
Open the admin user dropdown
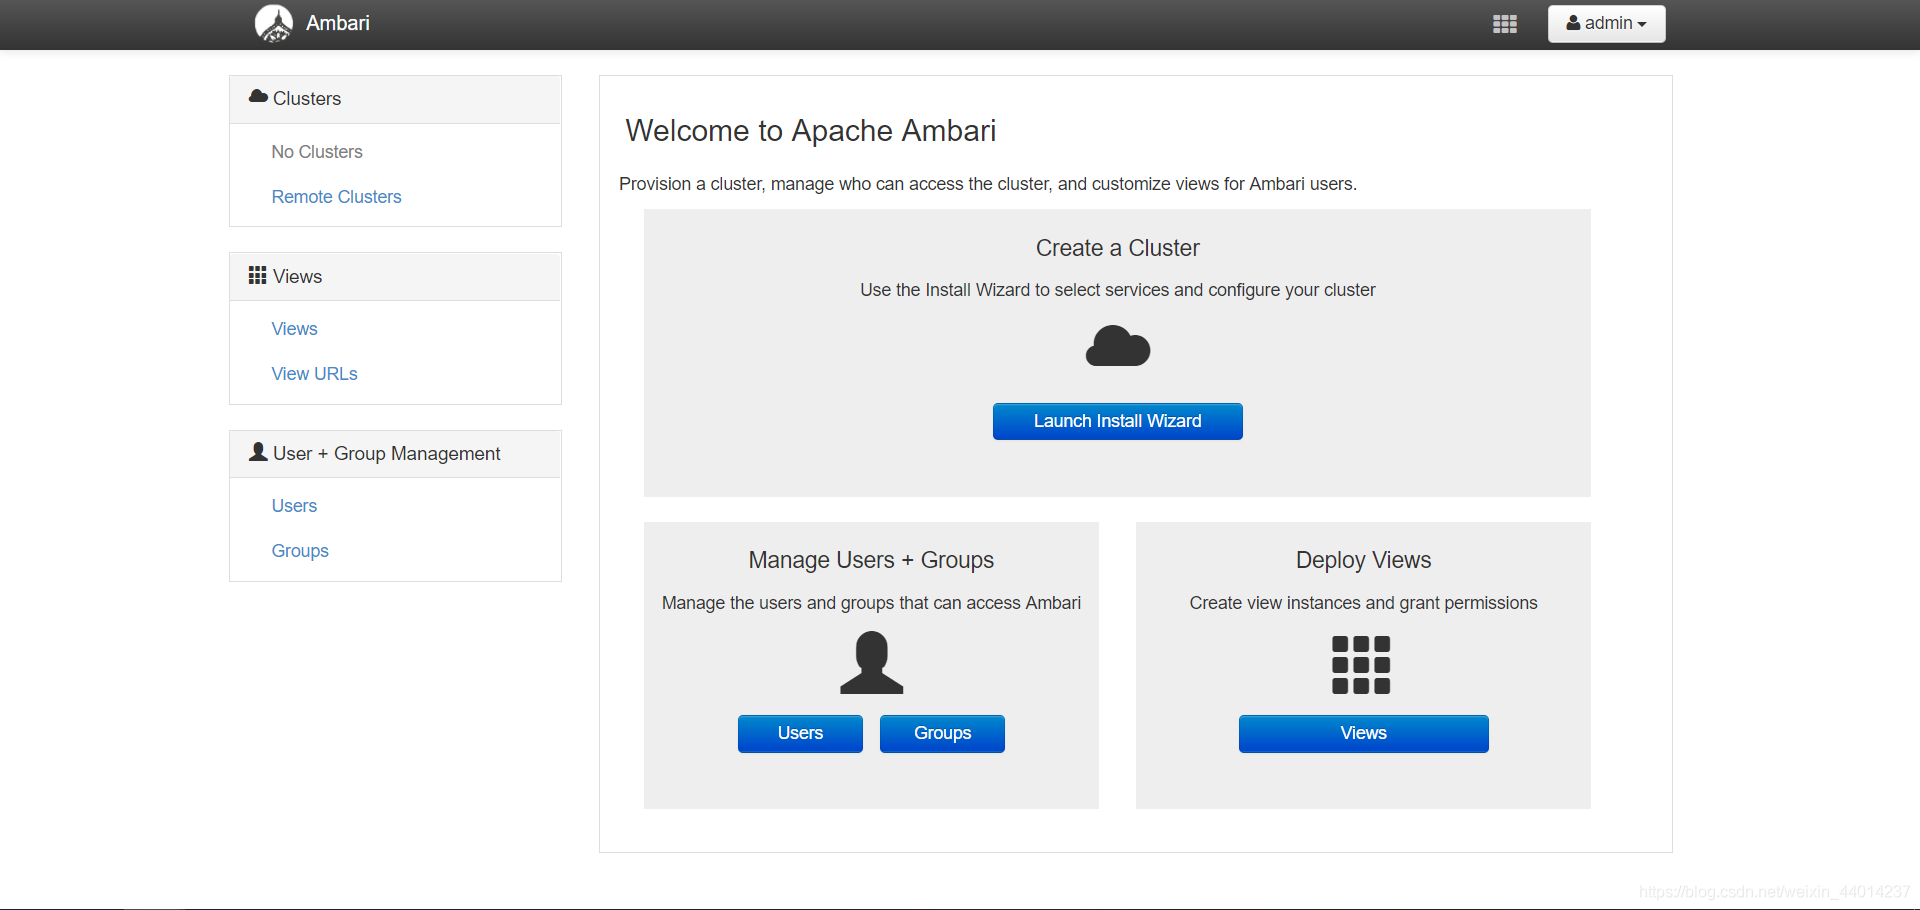coord(1606,24)
